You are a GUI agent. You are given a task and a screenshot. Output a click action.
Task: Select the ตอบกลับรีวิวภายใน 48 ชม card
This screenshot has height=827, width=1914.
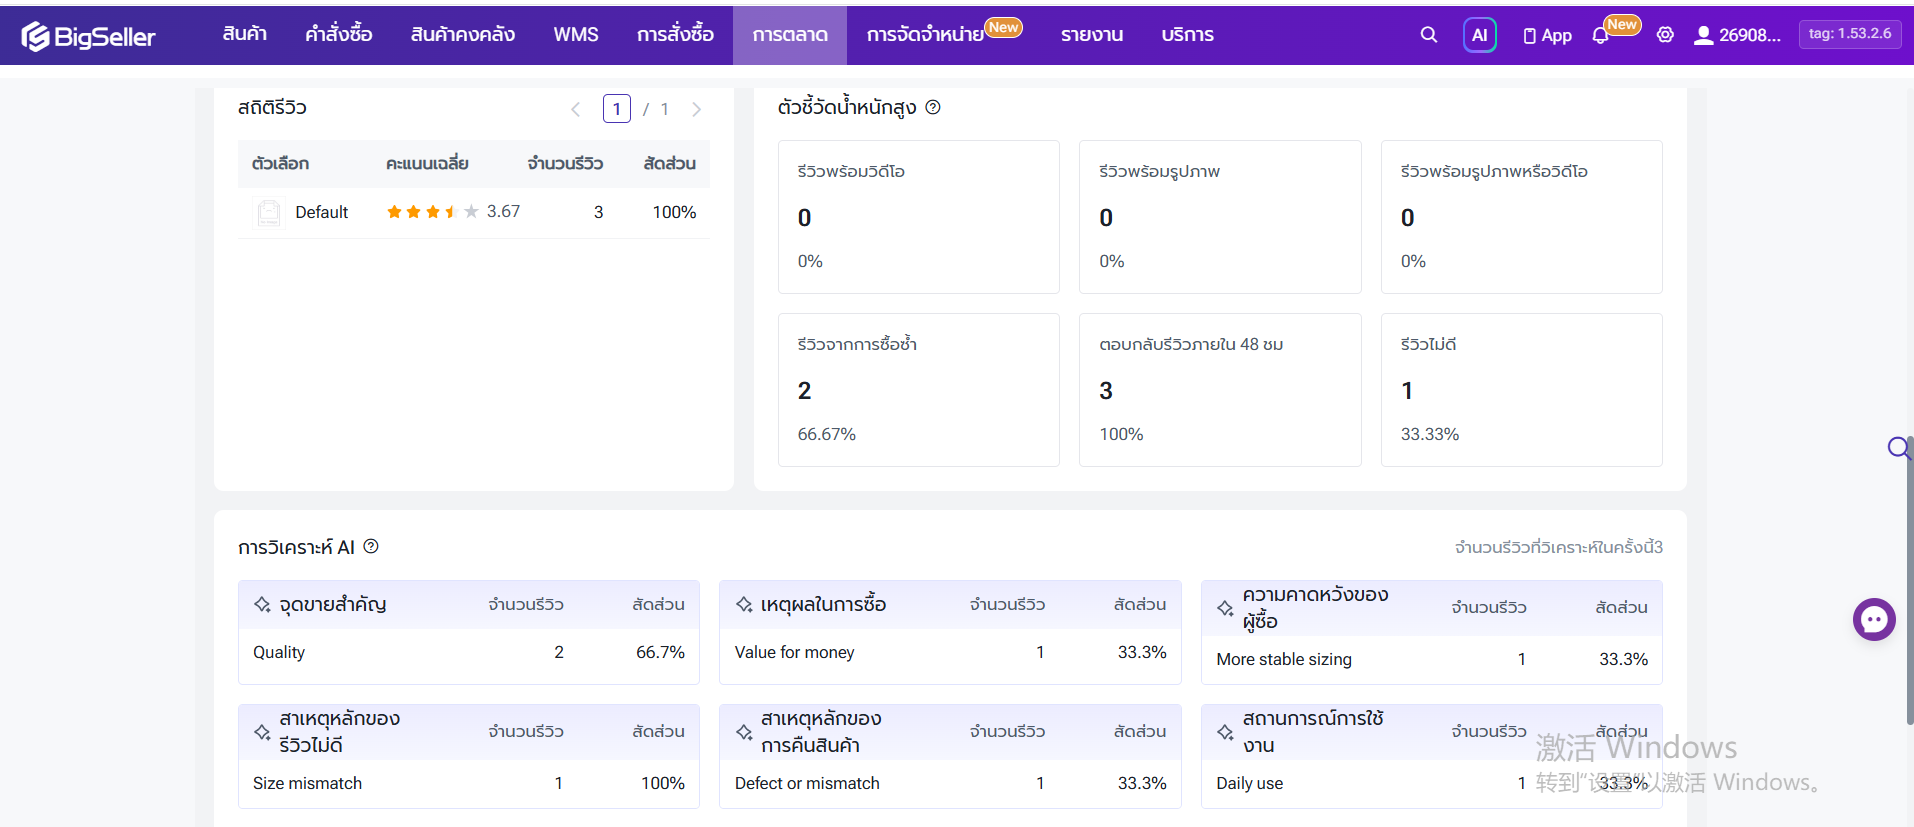coord(1220,390)
